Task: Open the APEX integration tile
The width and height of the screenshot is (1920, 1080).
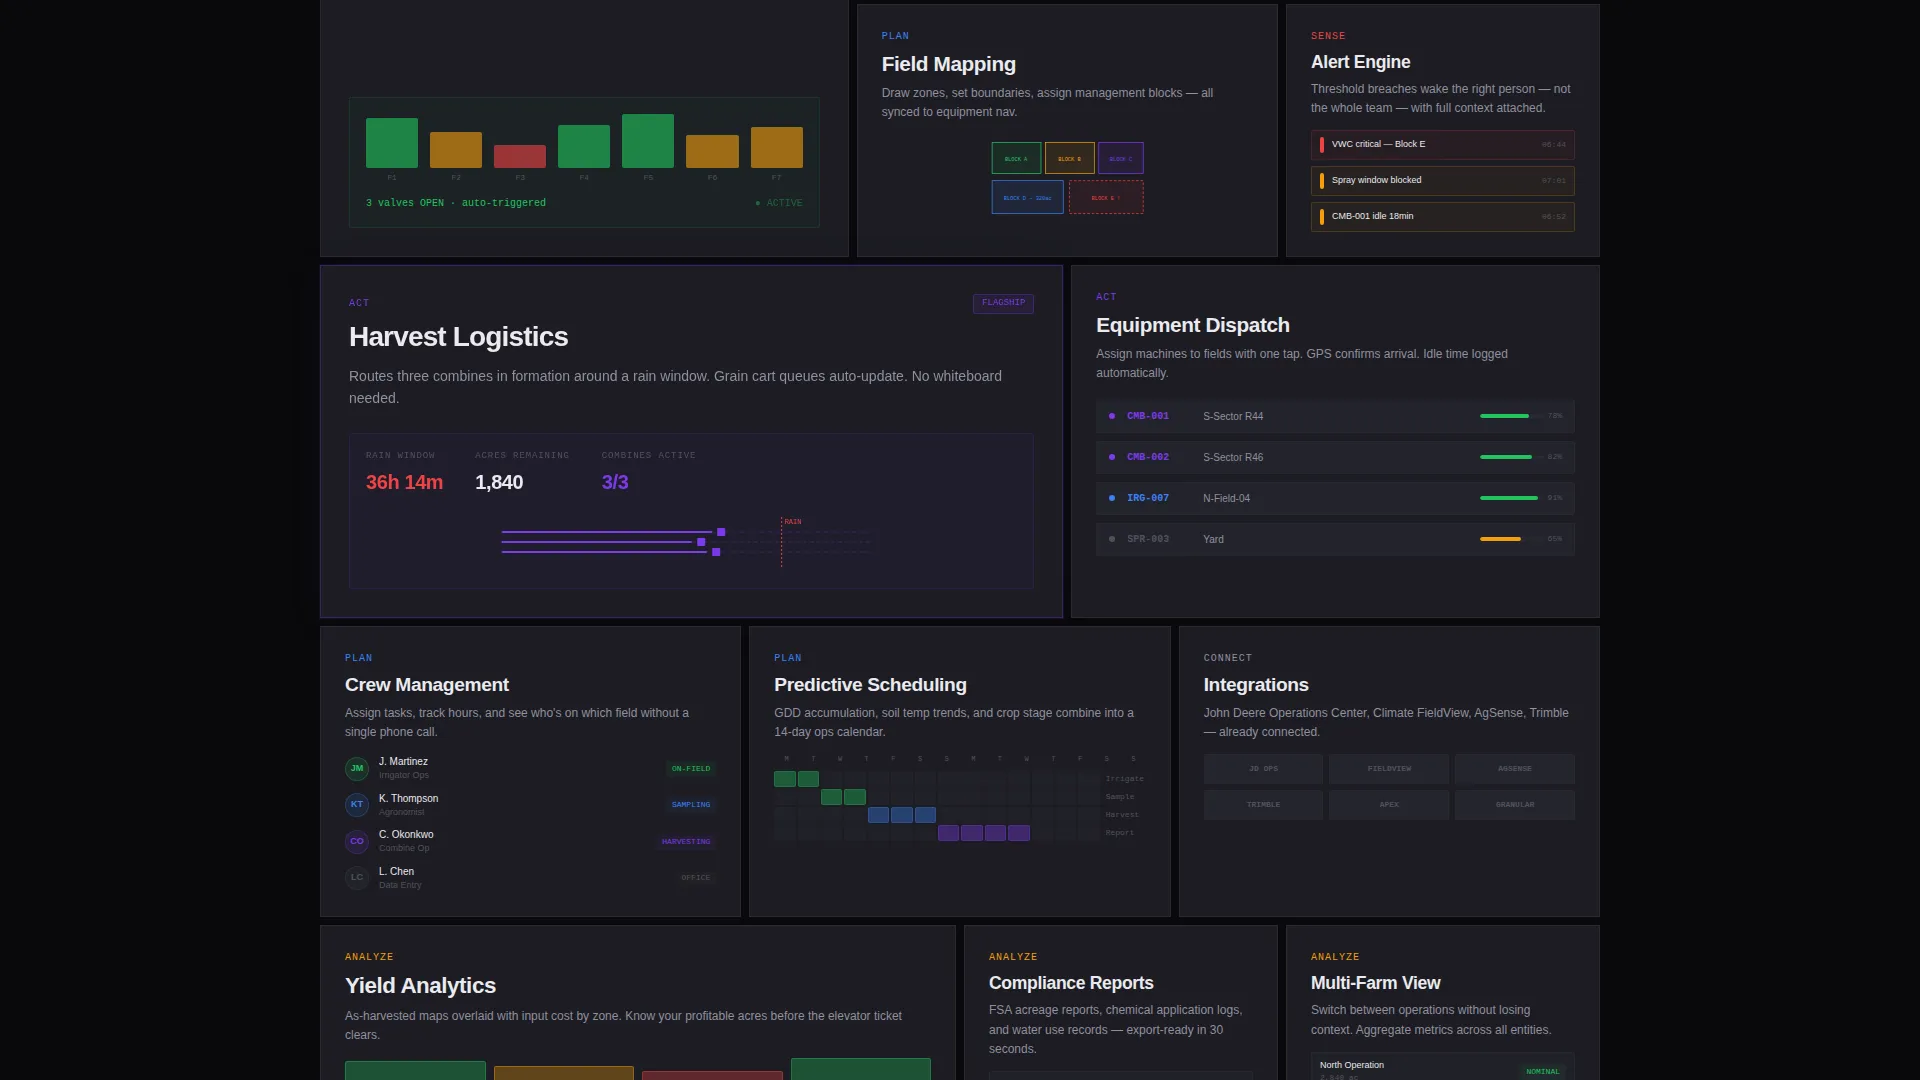Action: (1389, 805)
